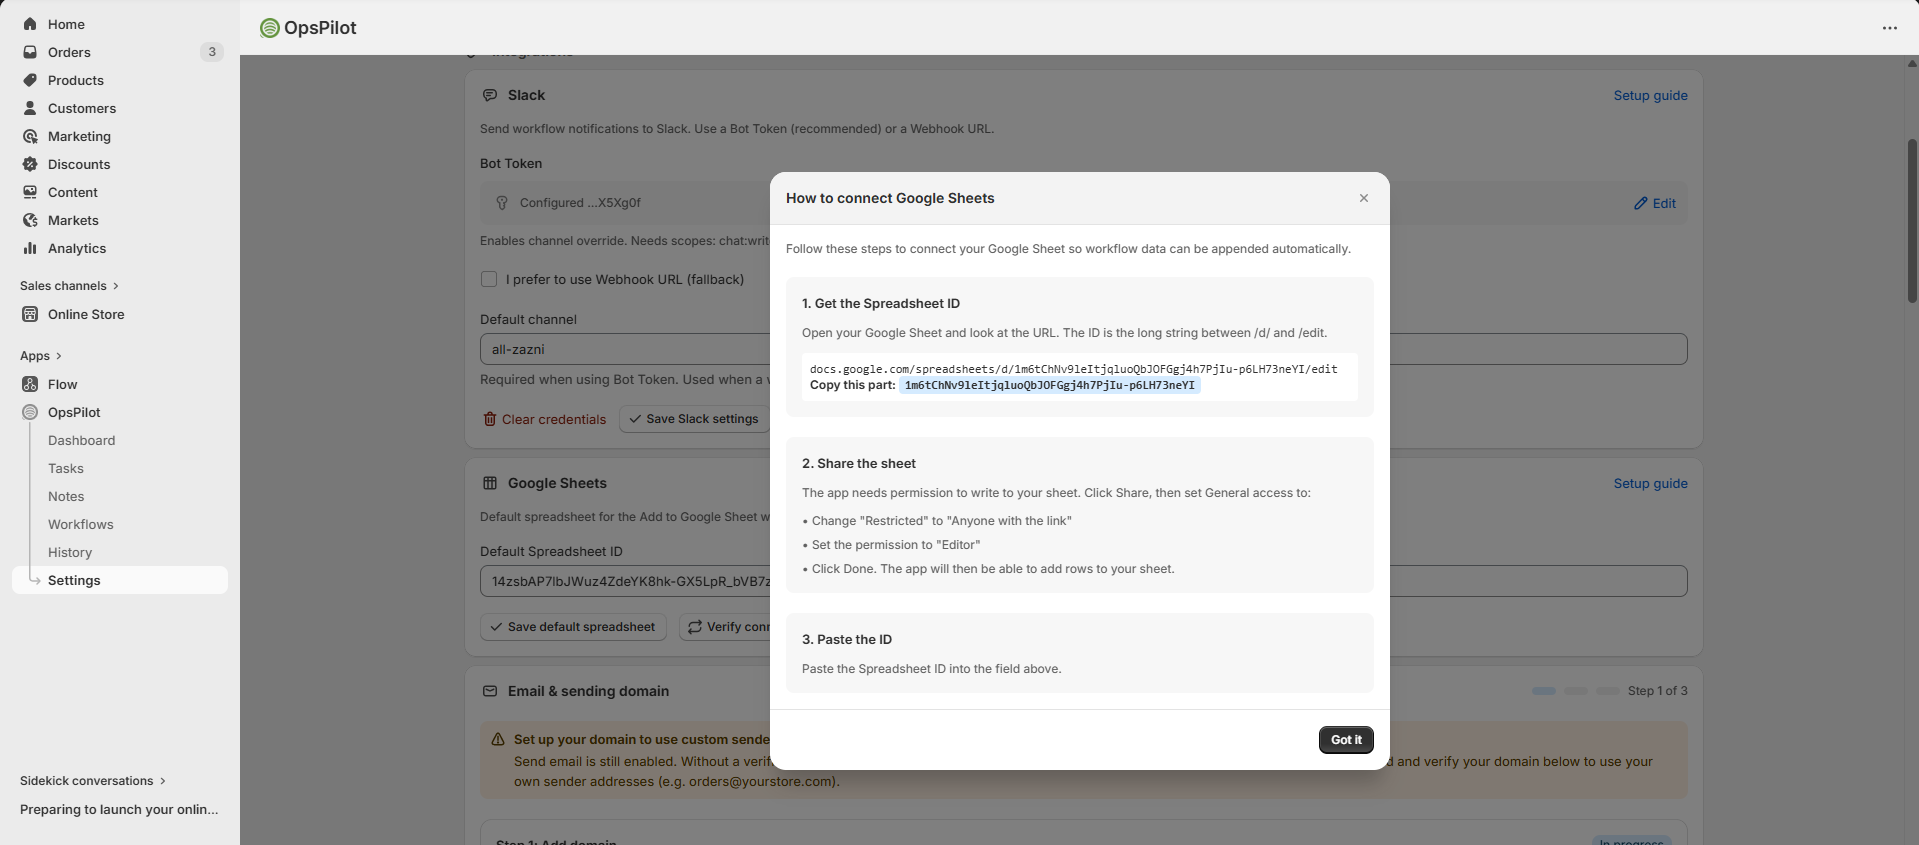Click the Home icon in sidebar
1919x845 pixels.
(30, 24)
